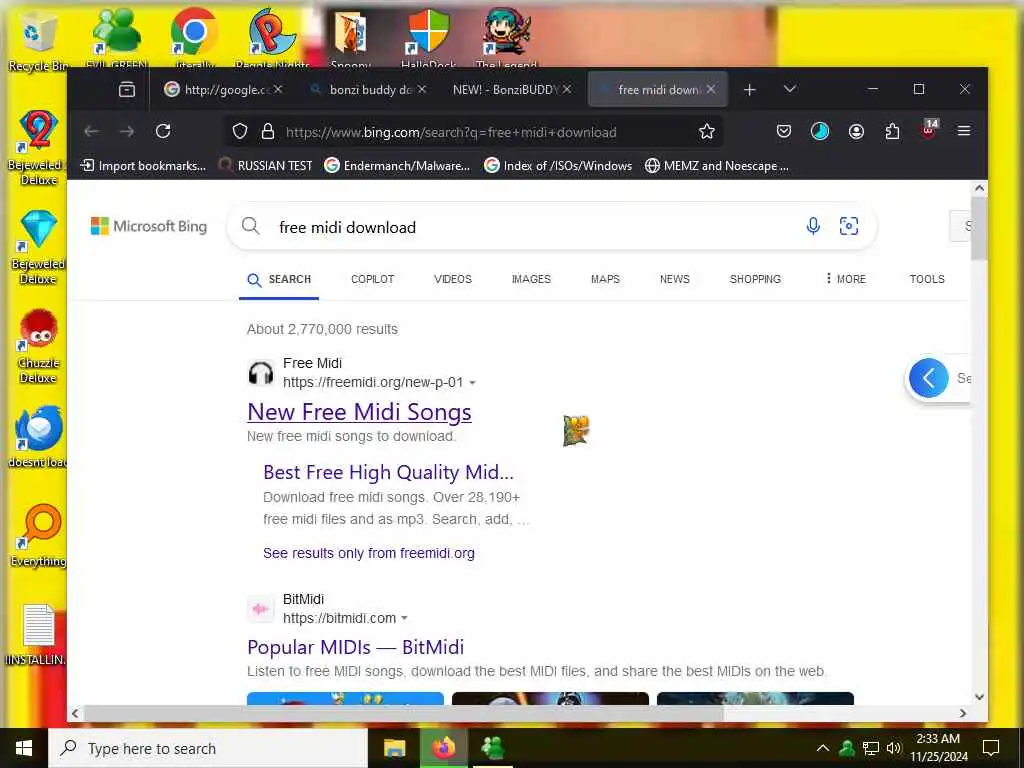
Task: Click the page horizontal scrollbar
Action: coord(404,713)
